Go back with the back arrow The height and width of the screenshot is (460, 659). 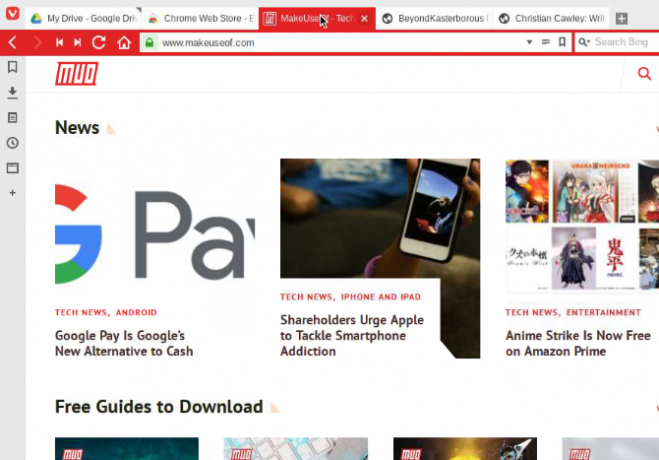click(13, 42)
